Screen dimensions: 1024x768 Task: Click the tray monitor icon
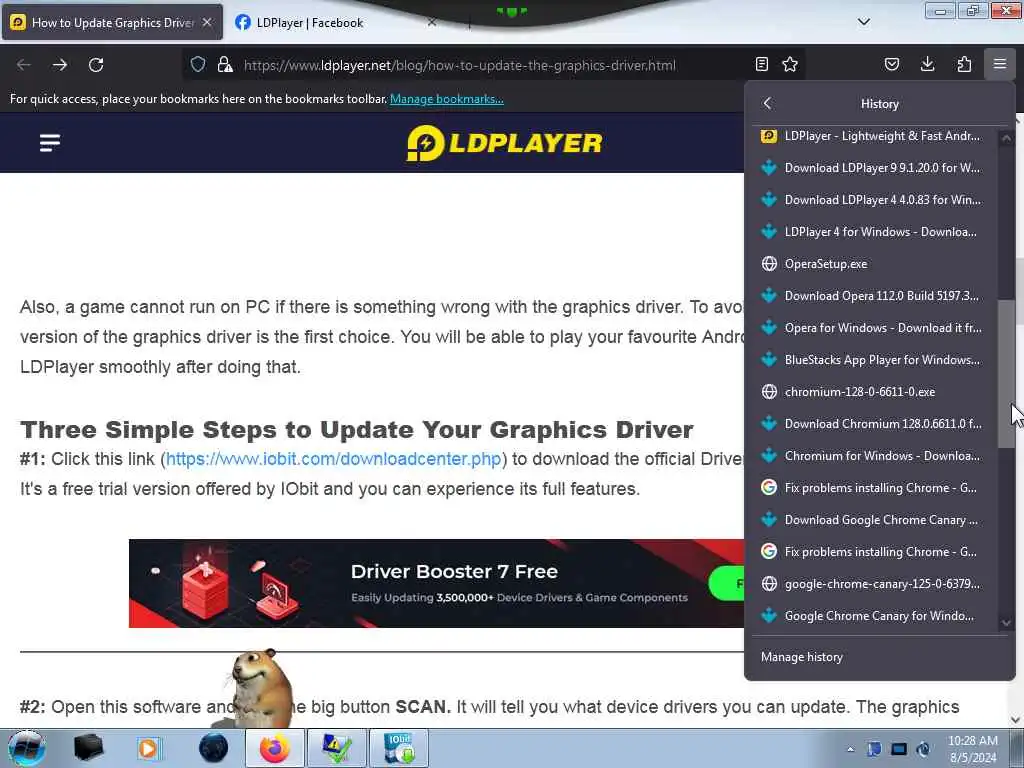(899, 749)
